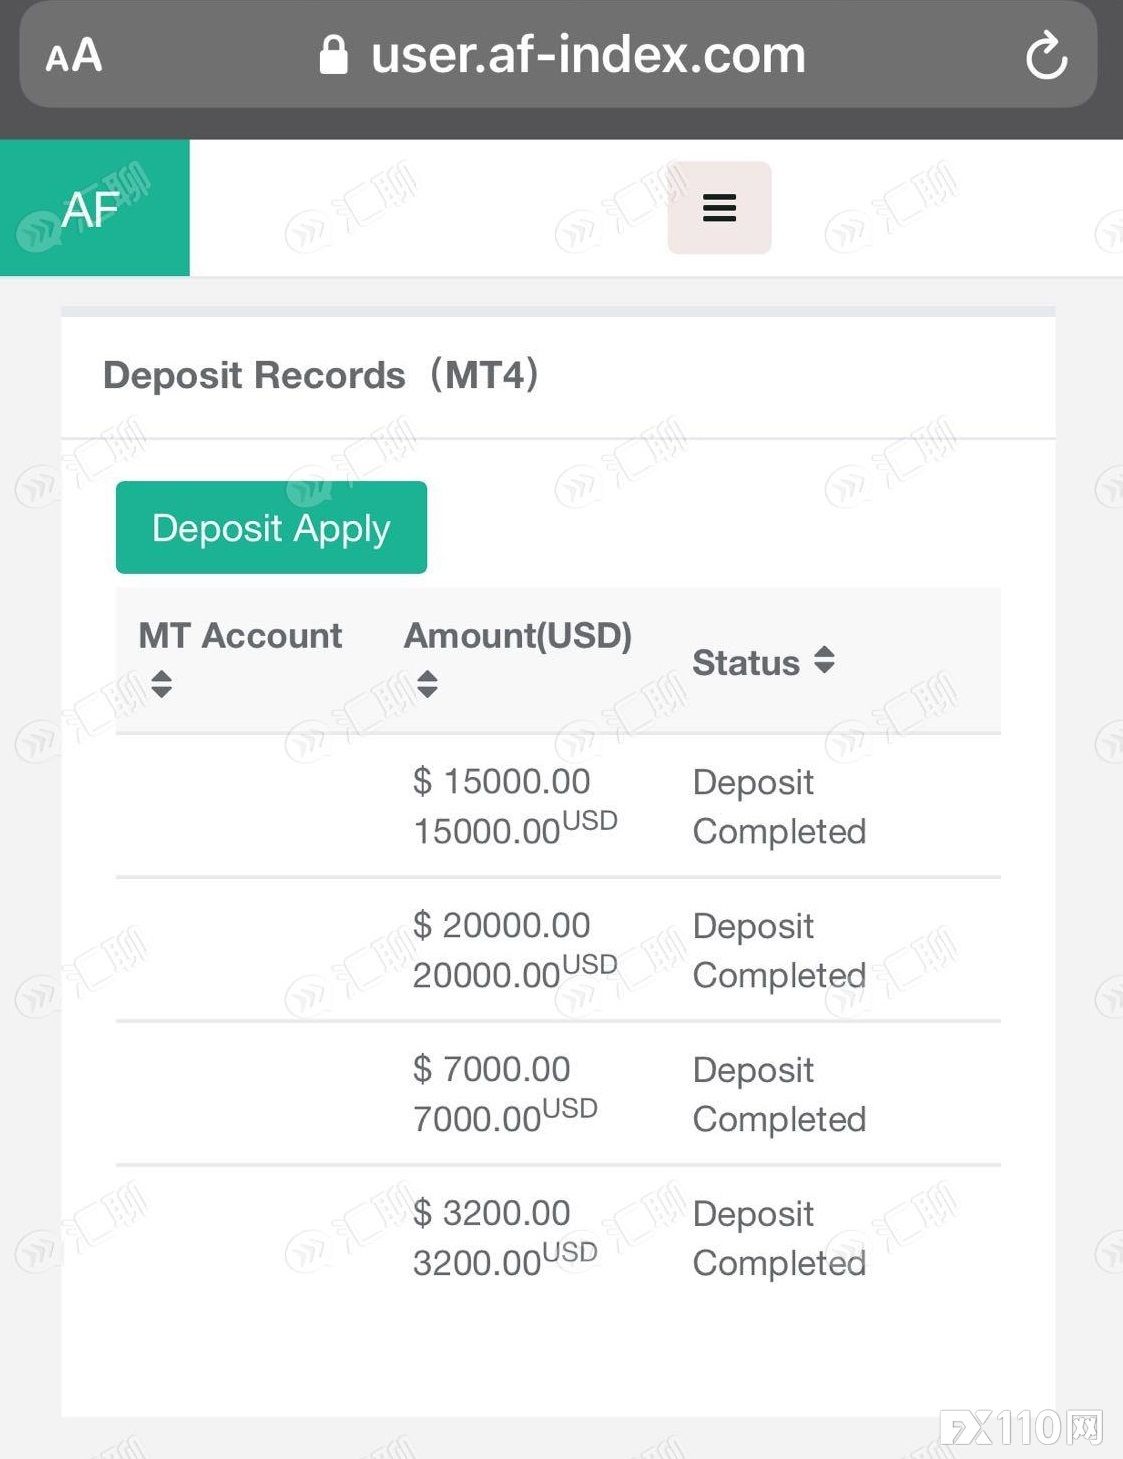
Task: Open the hamburger navigation menu
Action: pos(719,208)
